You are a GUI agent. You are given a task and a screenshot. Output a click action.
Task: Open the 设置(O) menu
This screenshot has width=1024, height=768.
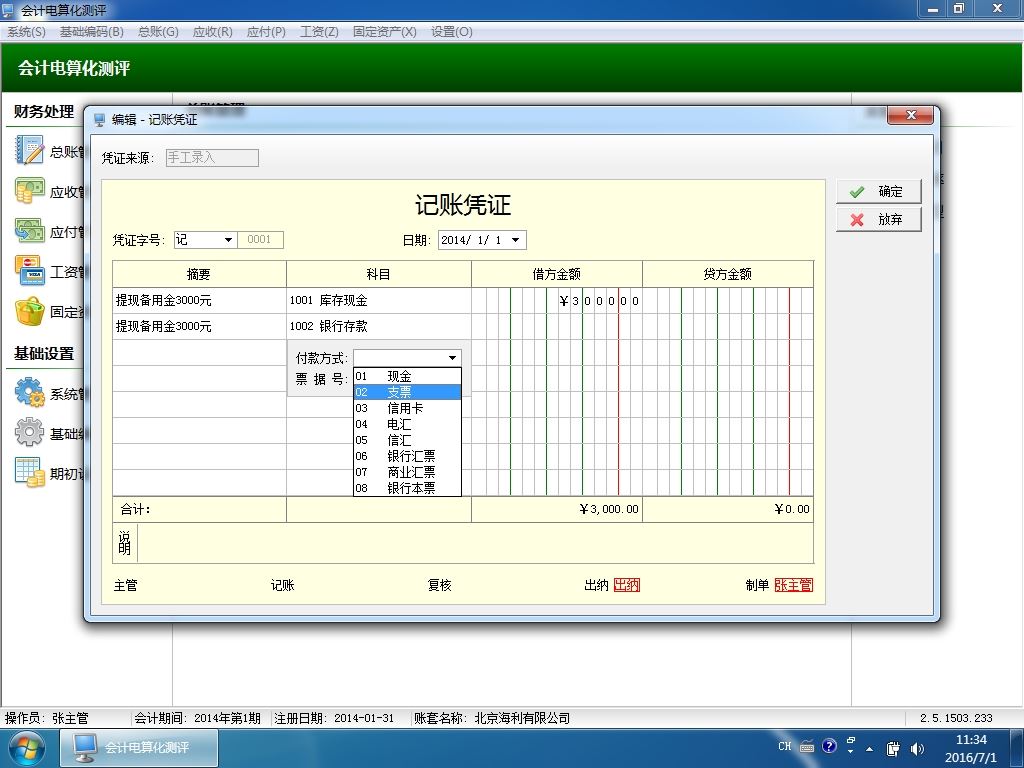coord(452,32)
